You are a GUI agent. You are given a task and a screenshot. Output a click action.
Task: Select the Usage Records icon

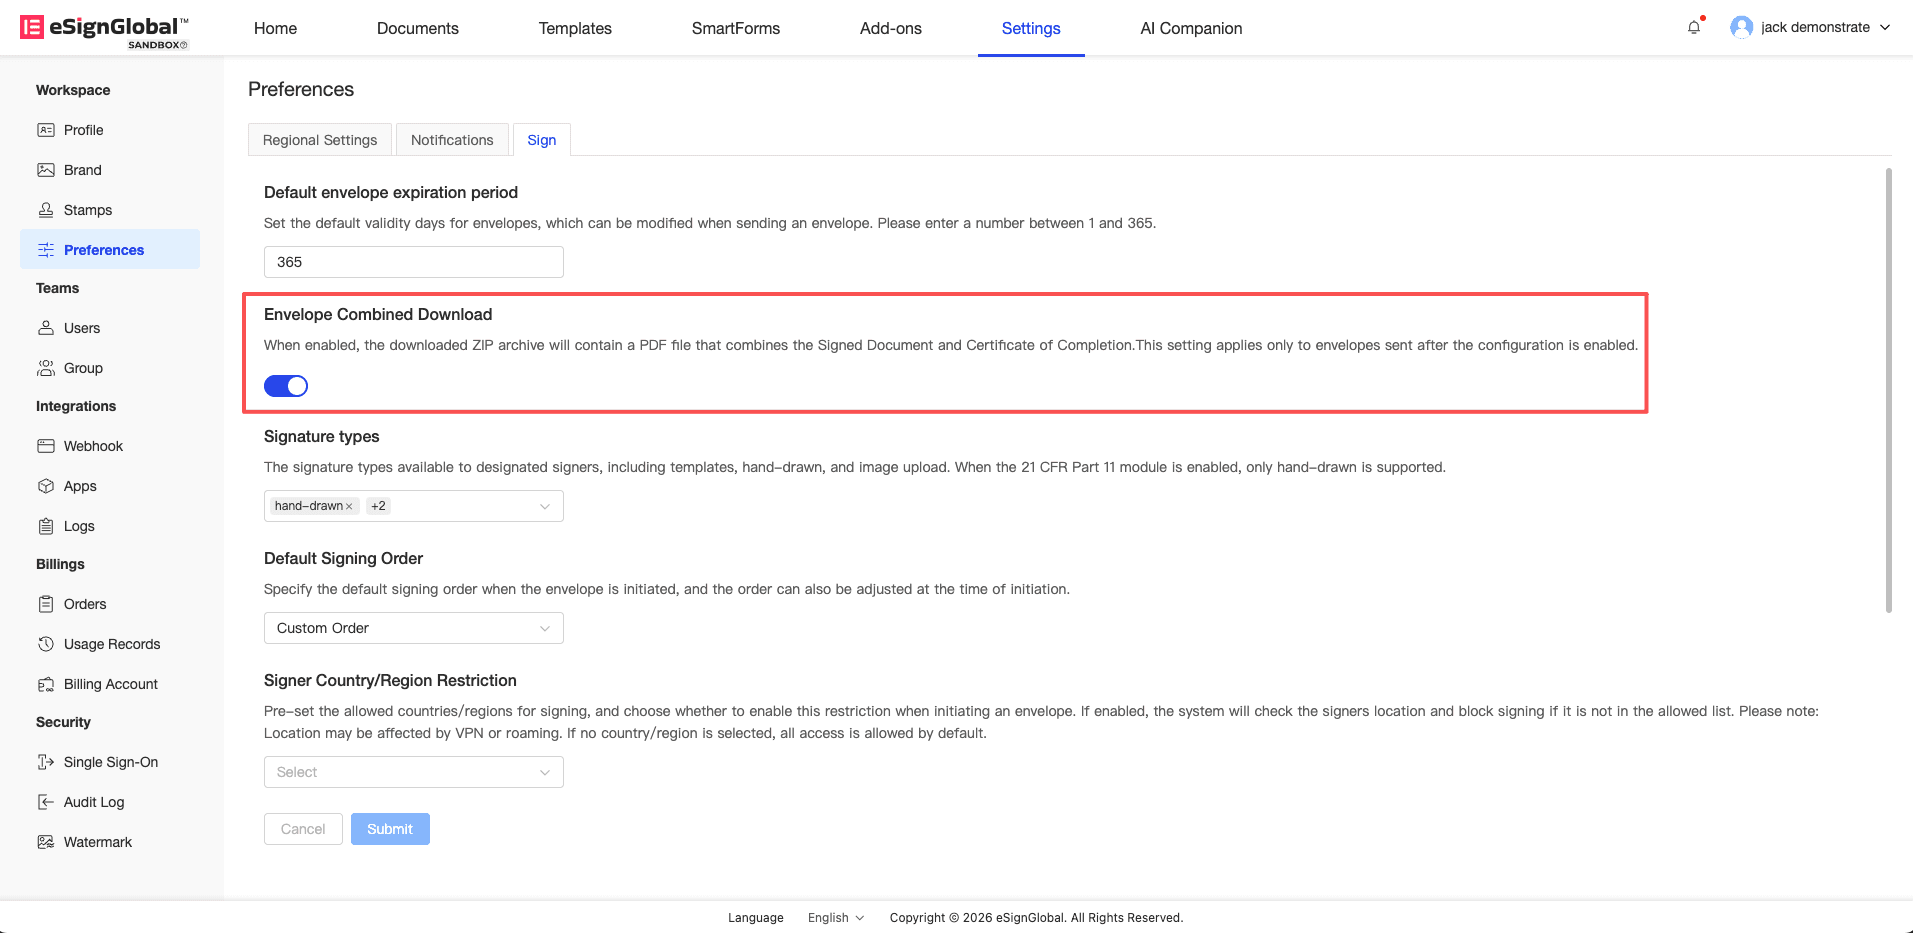coord(46,644)
